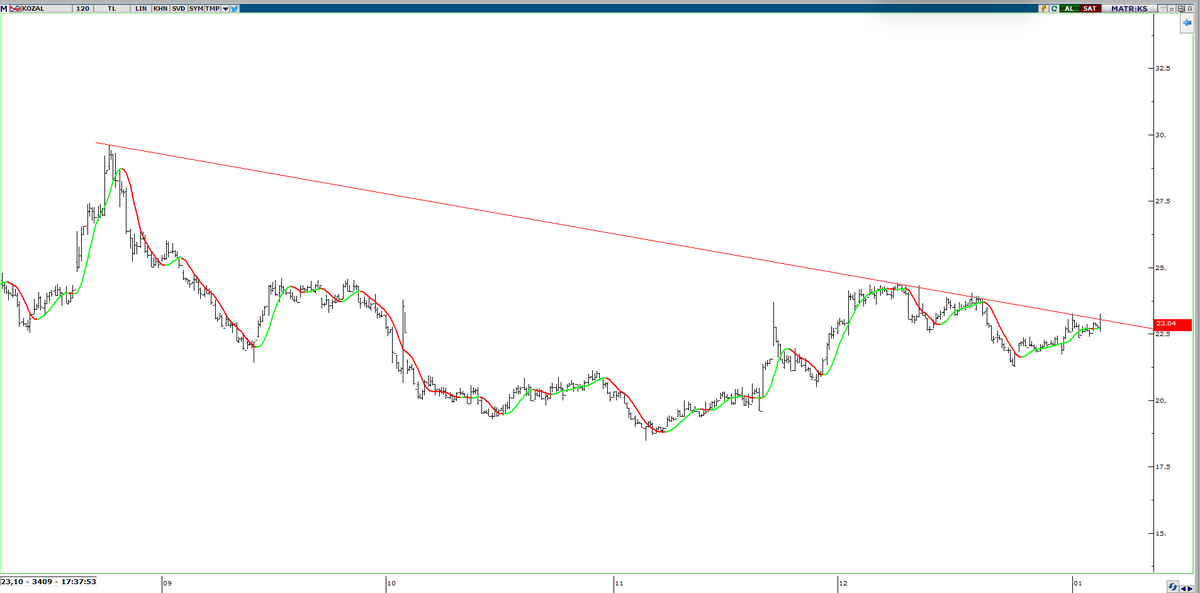
Task: Click the KOZAL symbol flag icon
Action: (14, 6)
